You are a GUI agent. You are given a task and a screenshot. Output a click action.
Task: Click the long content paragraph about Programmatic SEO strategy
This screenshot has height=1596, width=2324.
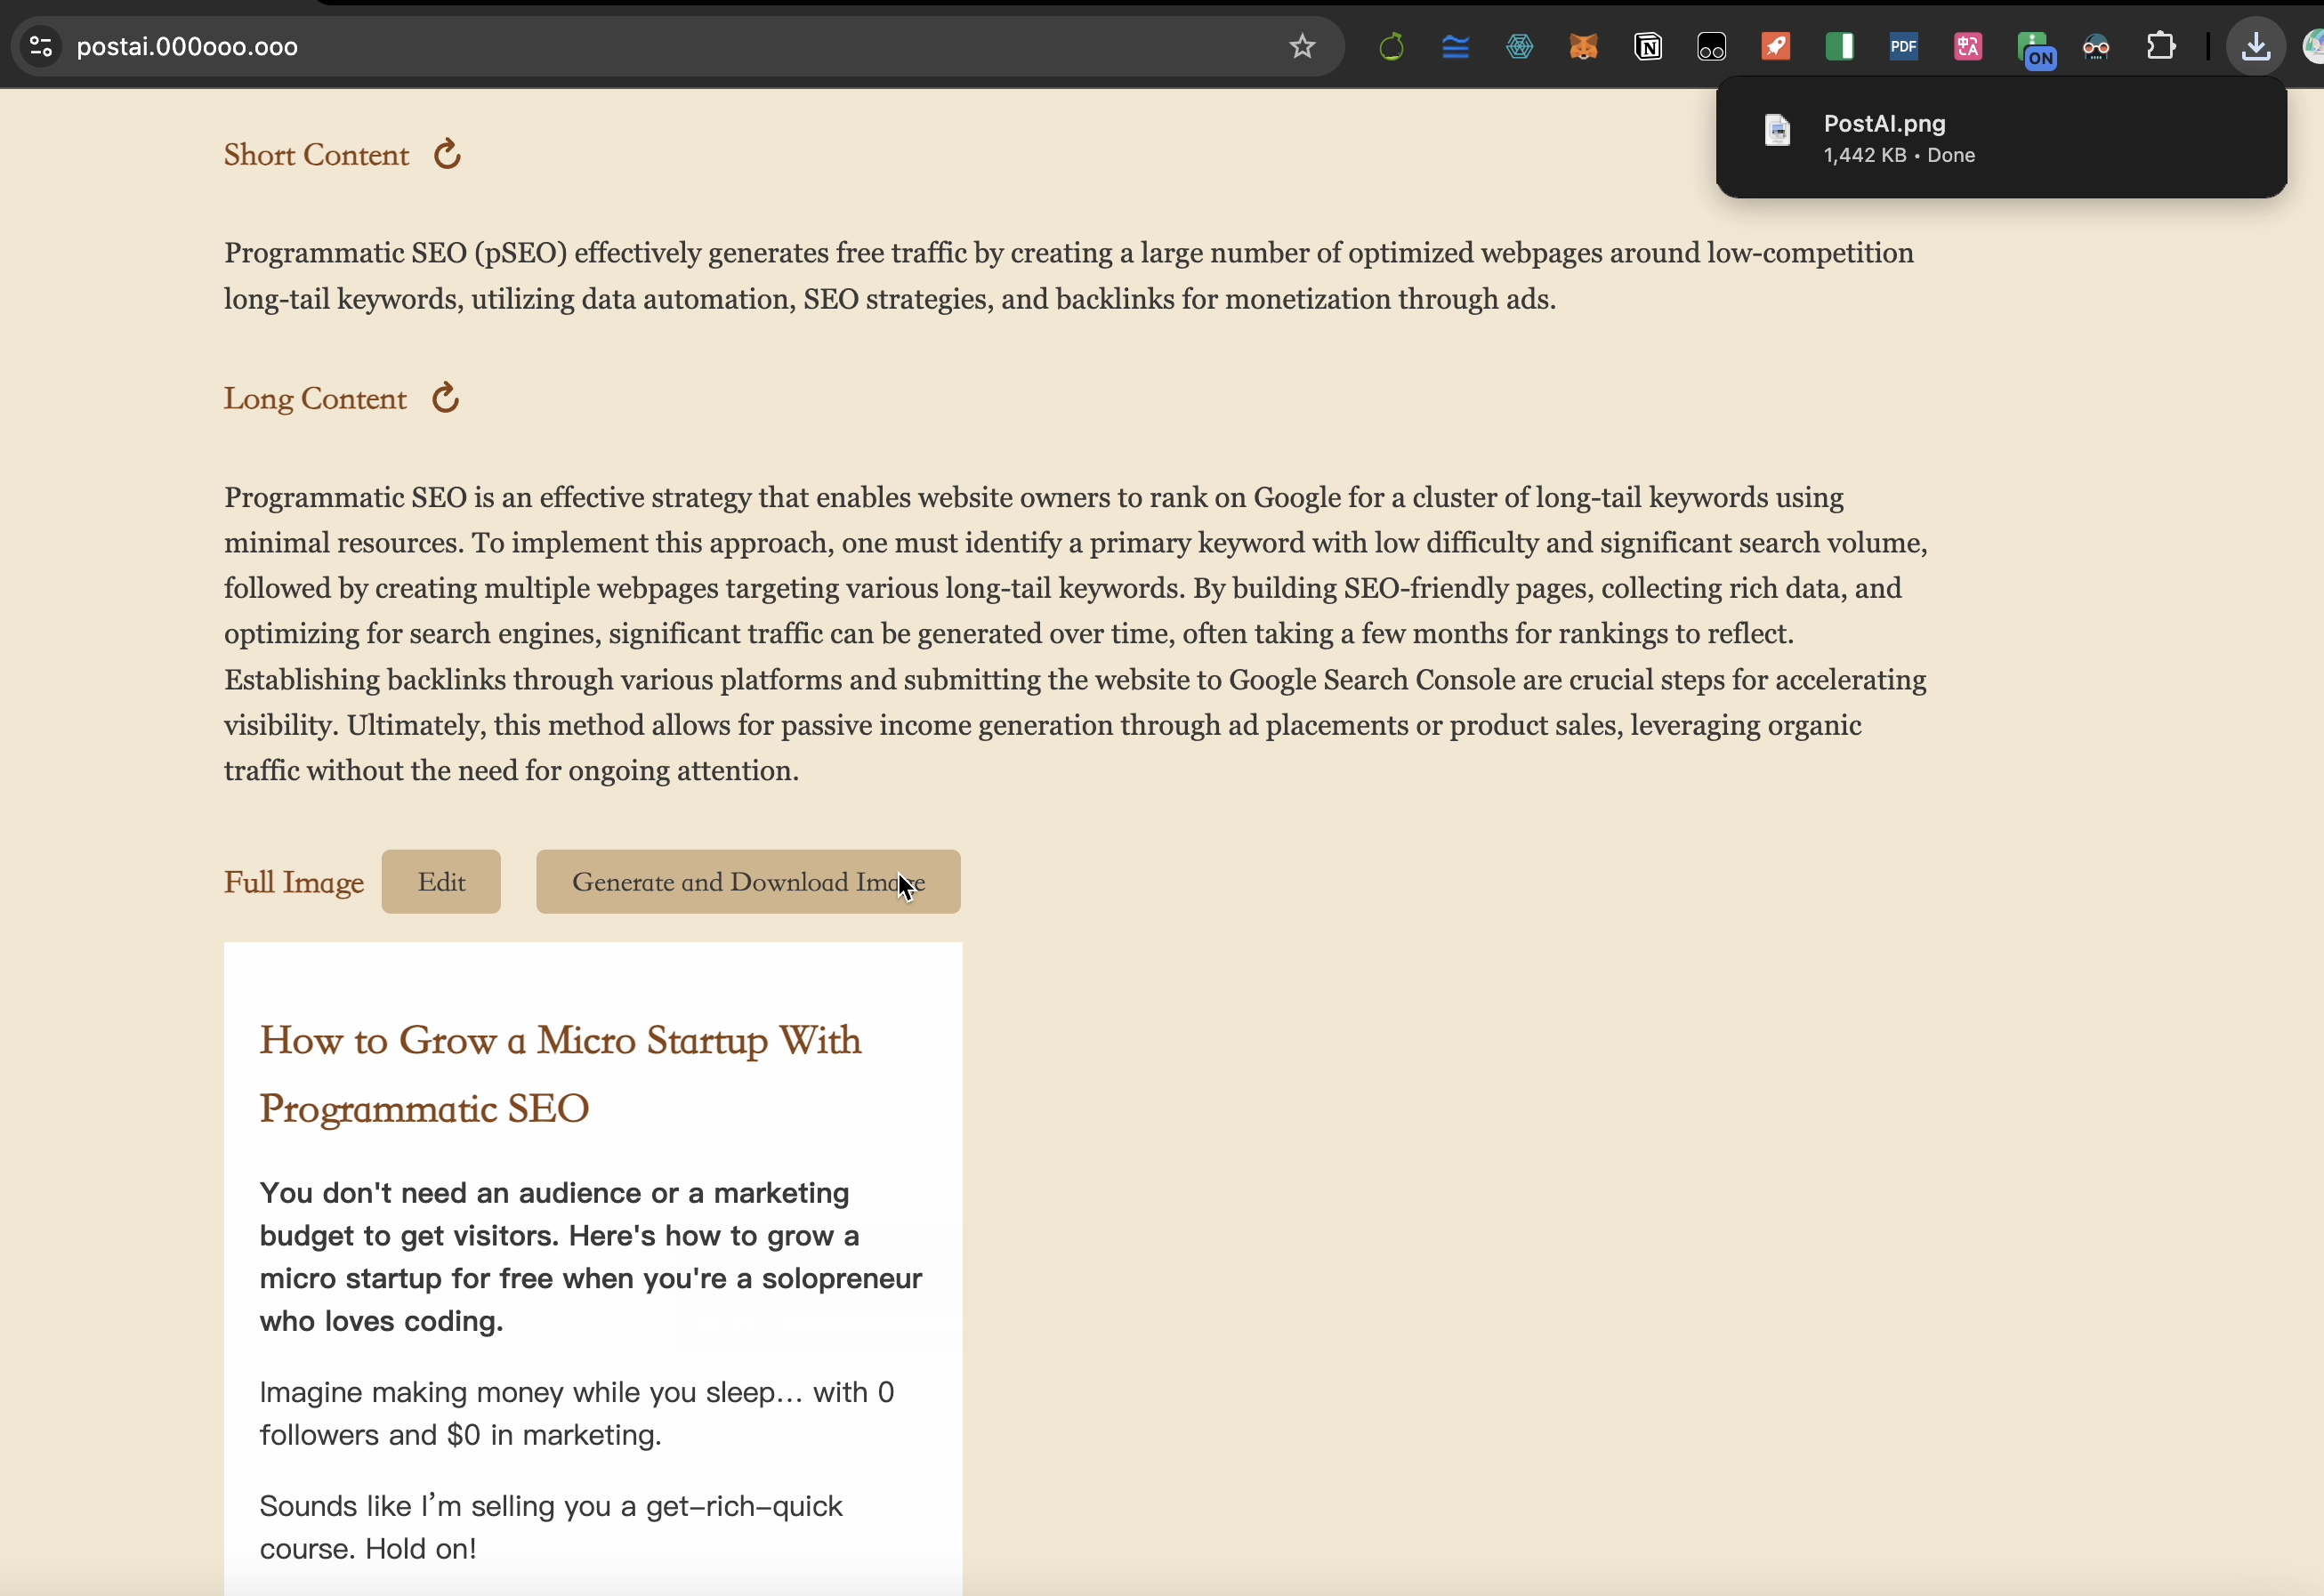(x=1076, y=634)
